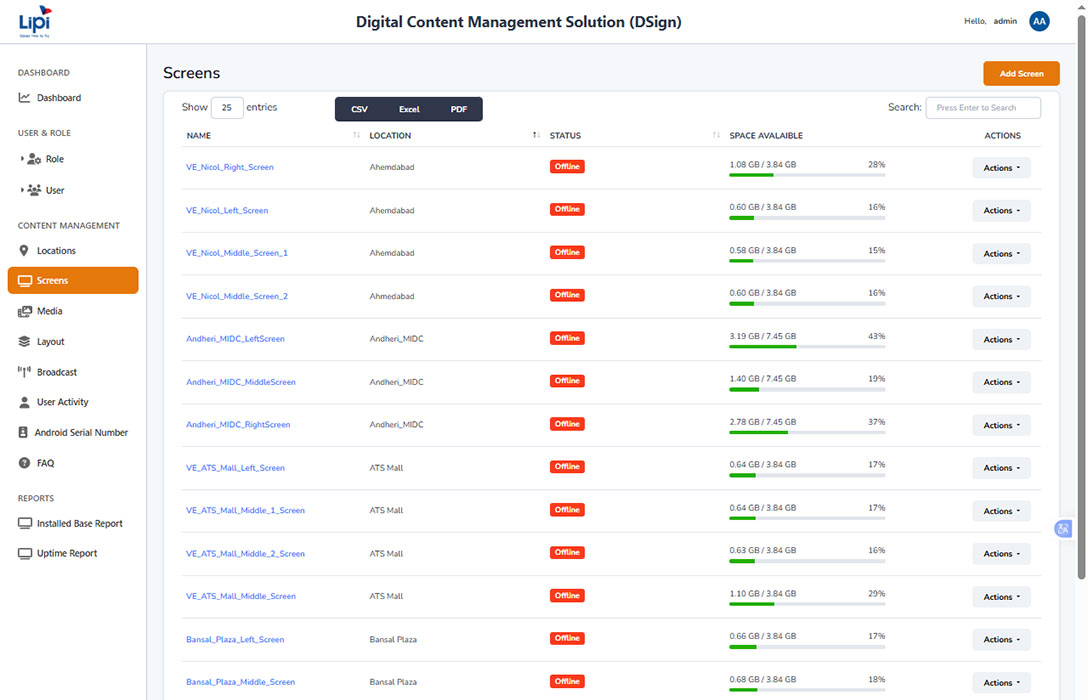This screenshot has height=700, width=1088.
Task: Open the VE_Nicol_Right_Screen link
Action: [x=230, y=167]
